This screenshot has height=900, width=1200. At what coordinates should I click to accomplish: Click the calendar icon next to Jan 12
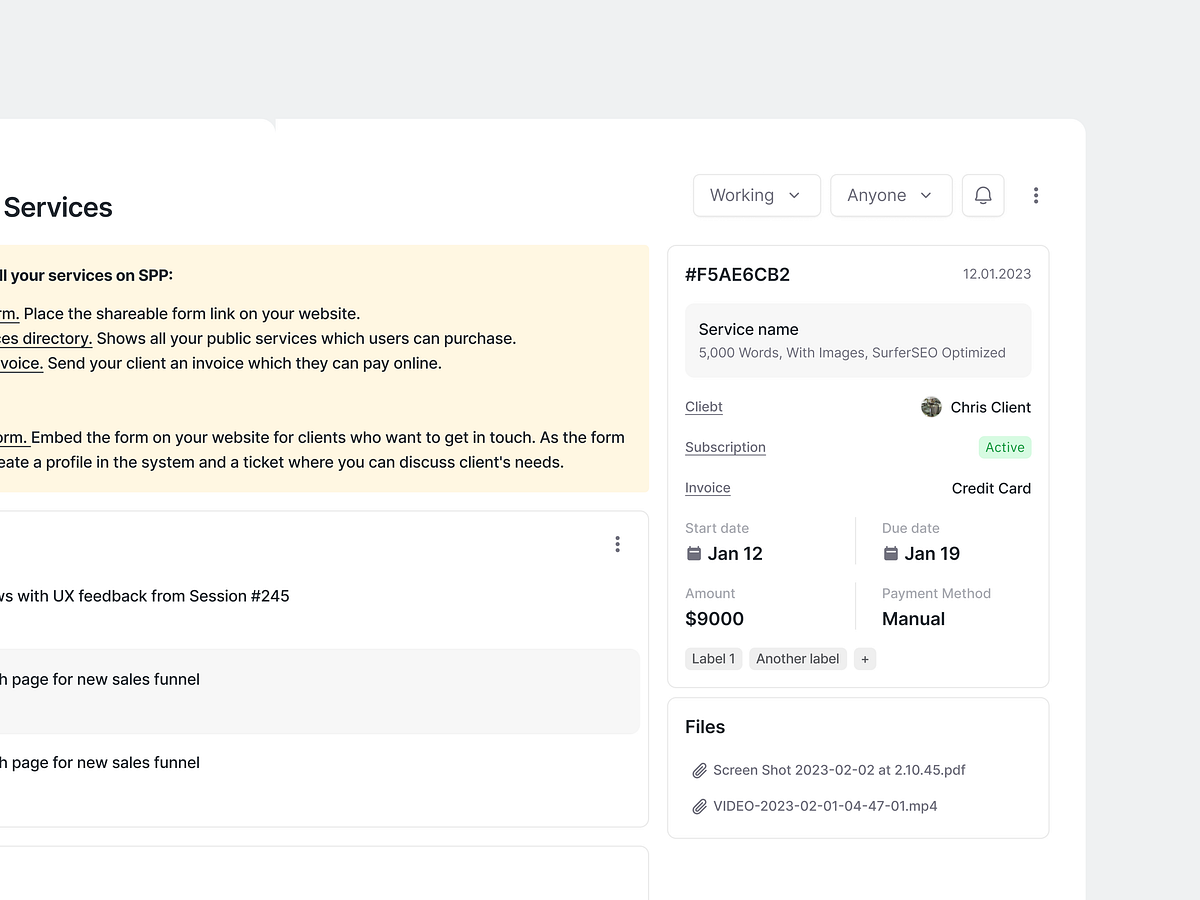click(x=691, y=553)
